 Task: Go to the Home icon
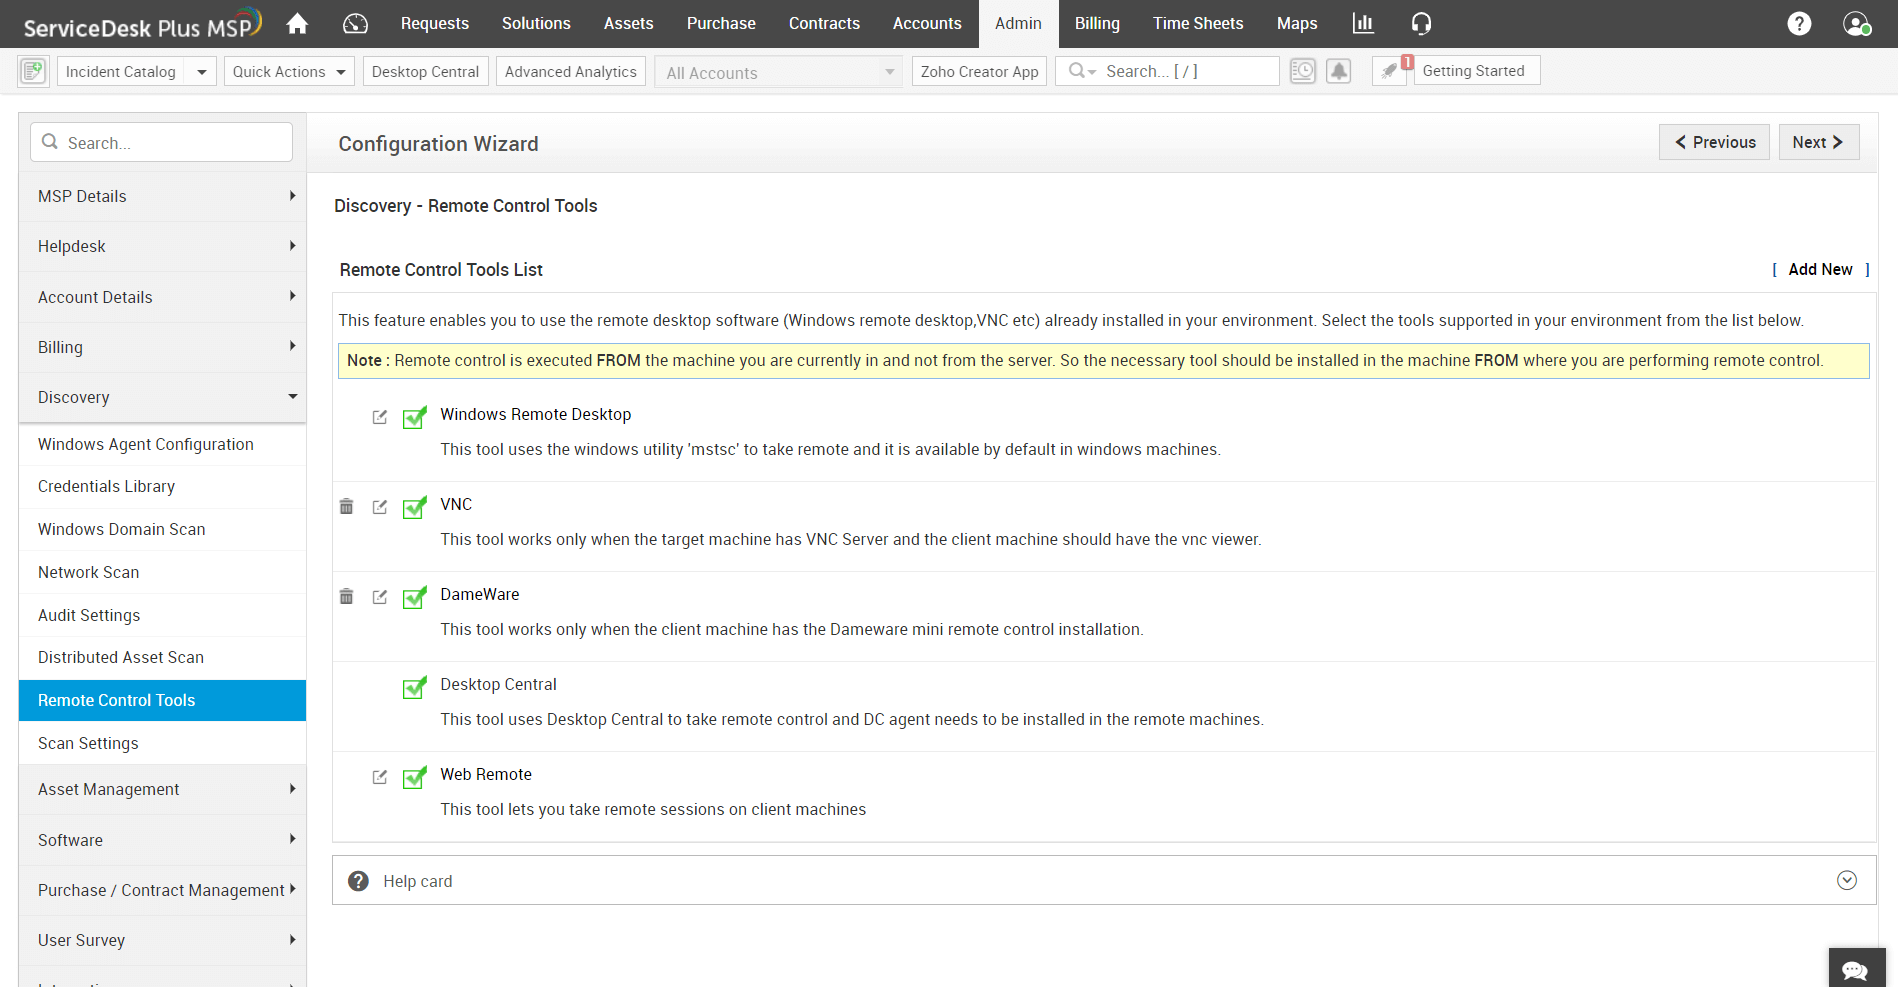pyautogui.click(x=297, y=24)
